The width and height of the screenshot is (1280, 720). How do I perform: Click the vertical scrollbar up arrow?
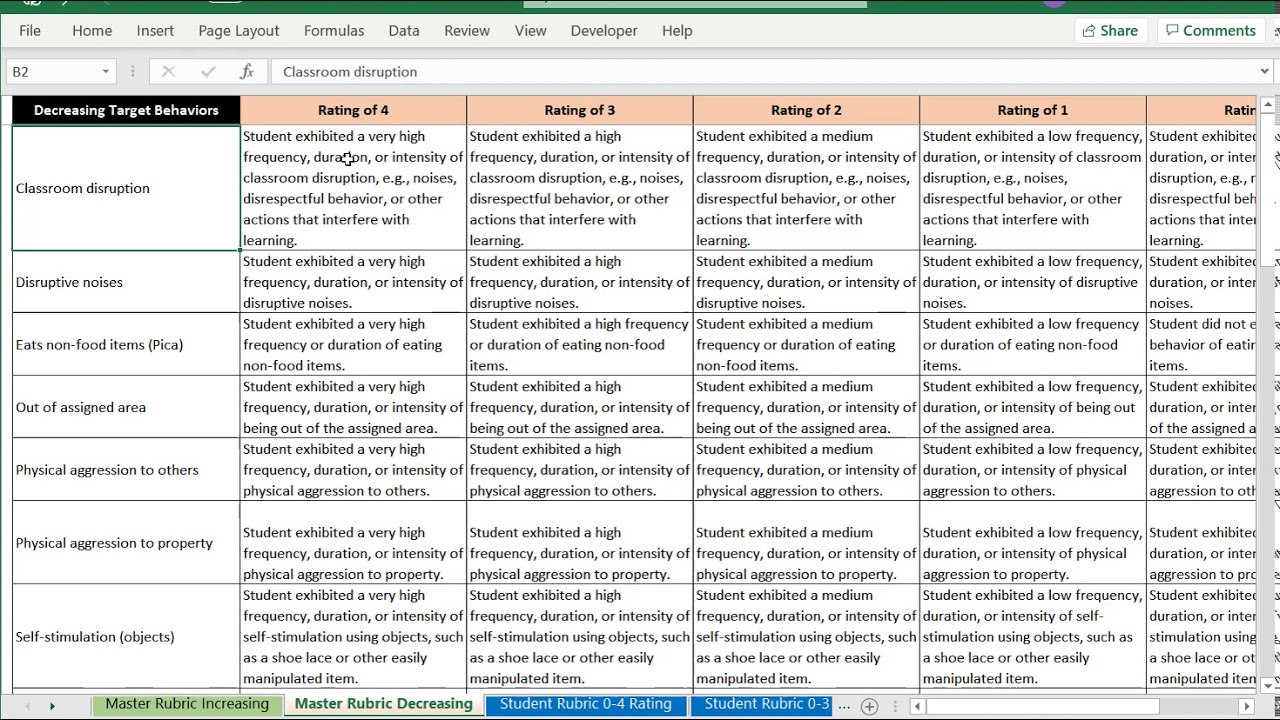click(1268, 104)
